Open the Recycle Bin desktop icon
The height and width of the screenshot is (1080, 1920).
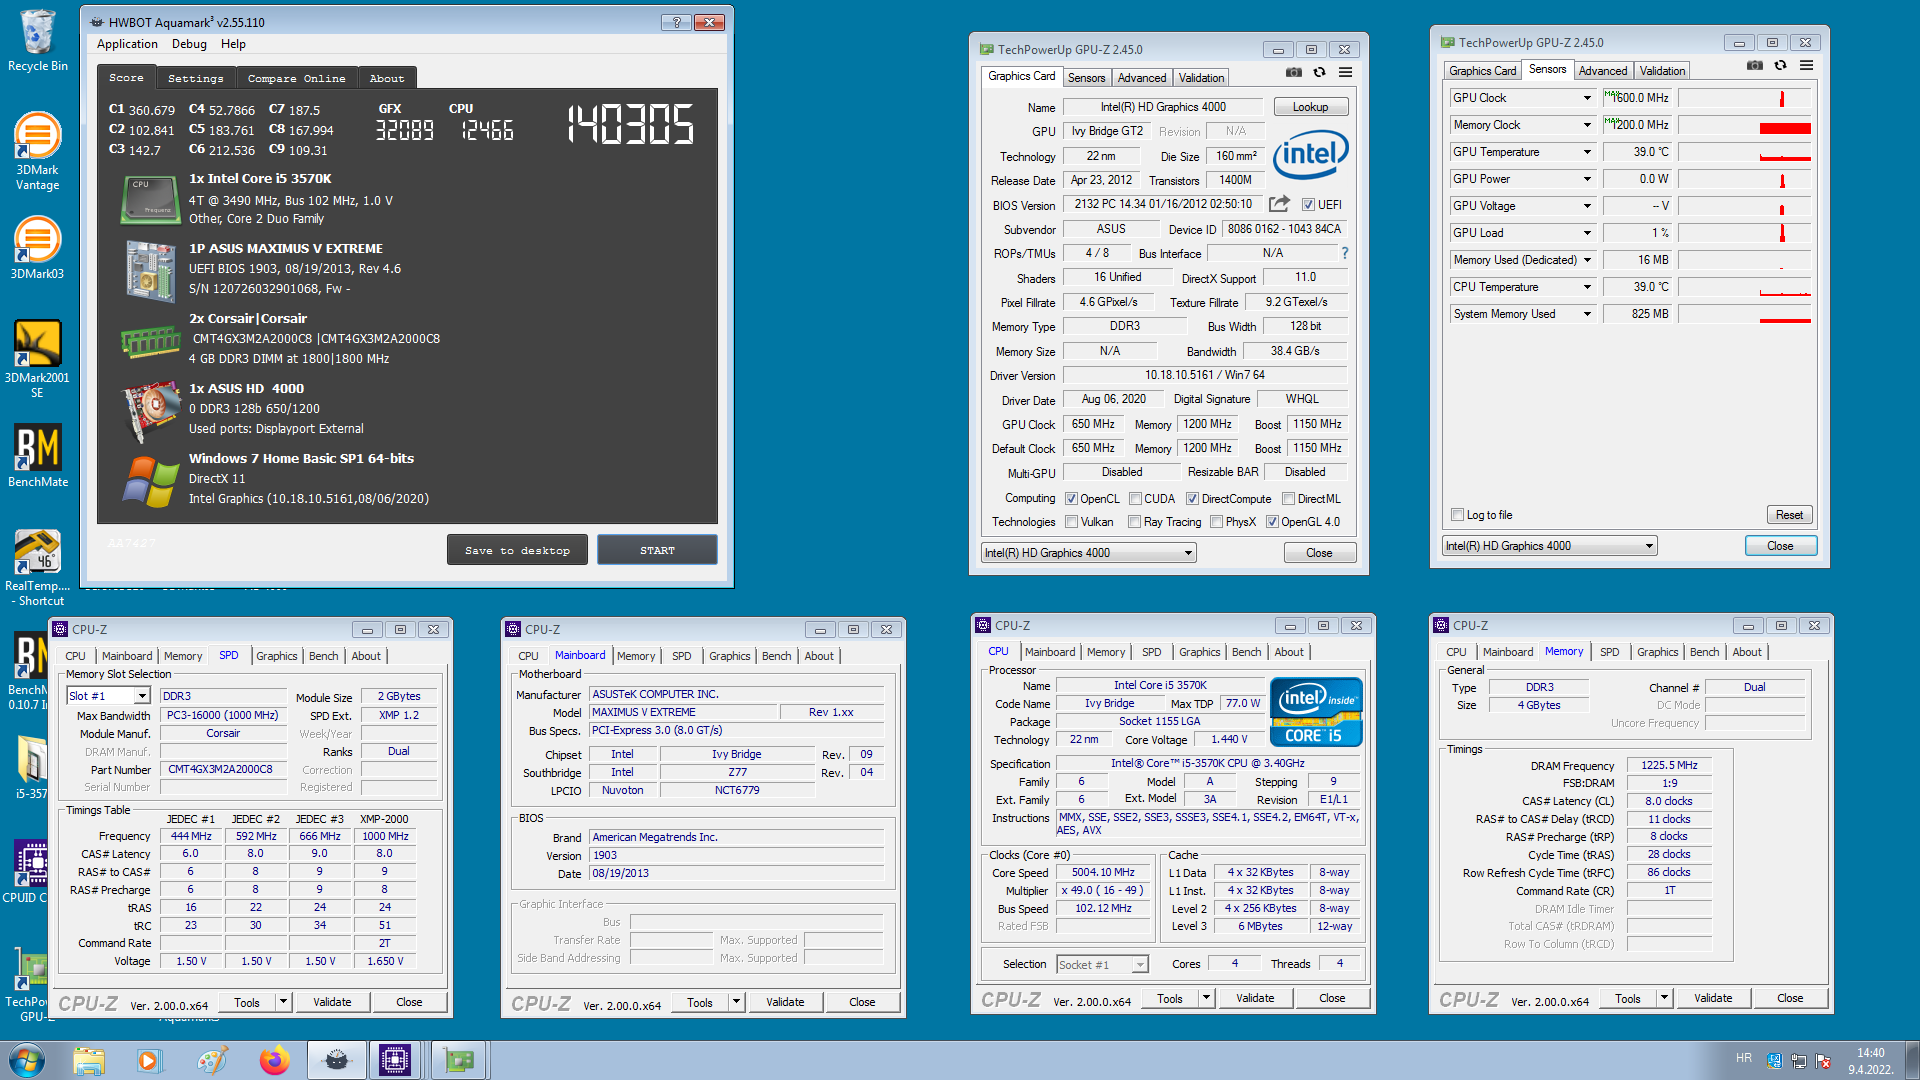click(37, 40)
